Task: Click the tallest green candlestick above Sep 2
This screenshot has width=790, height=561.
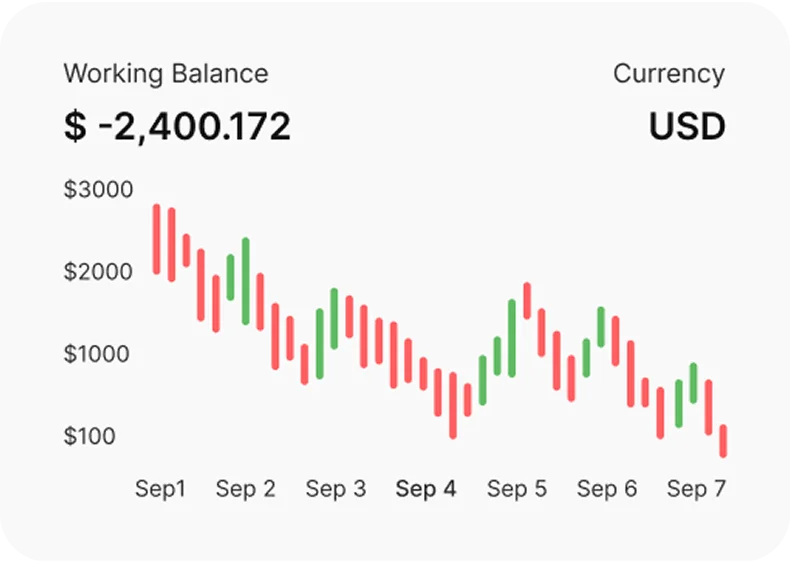Action: click(245, 281)
